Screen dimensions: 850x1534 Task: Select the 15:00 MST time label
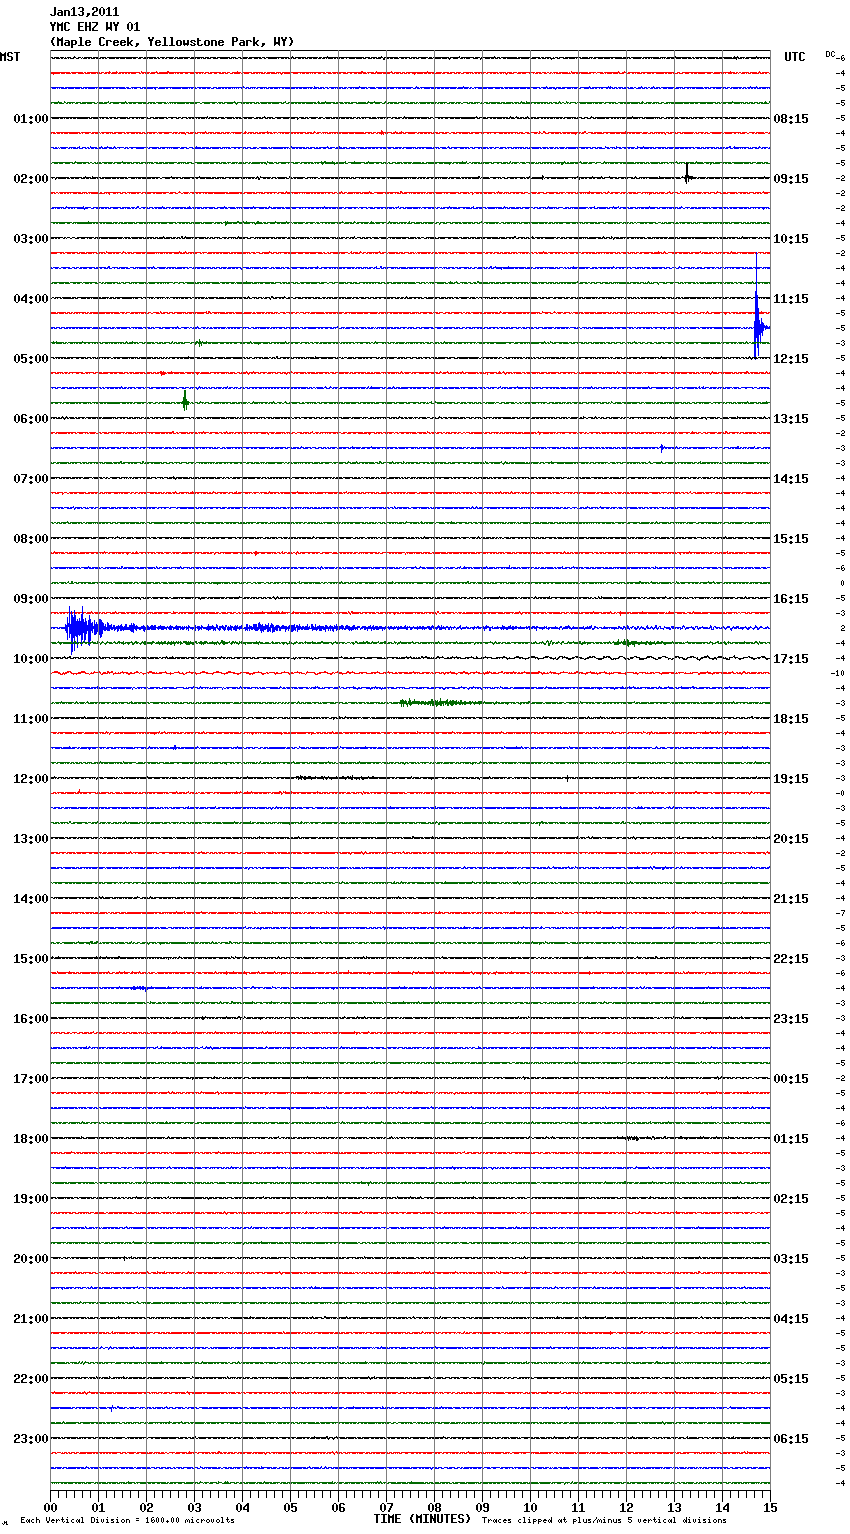30,959
